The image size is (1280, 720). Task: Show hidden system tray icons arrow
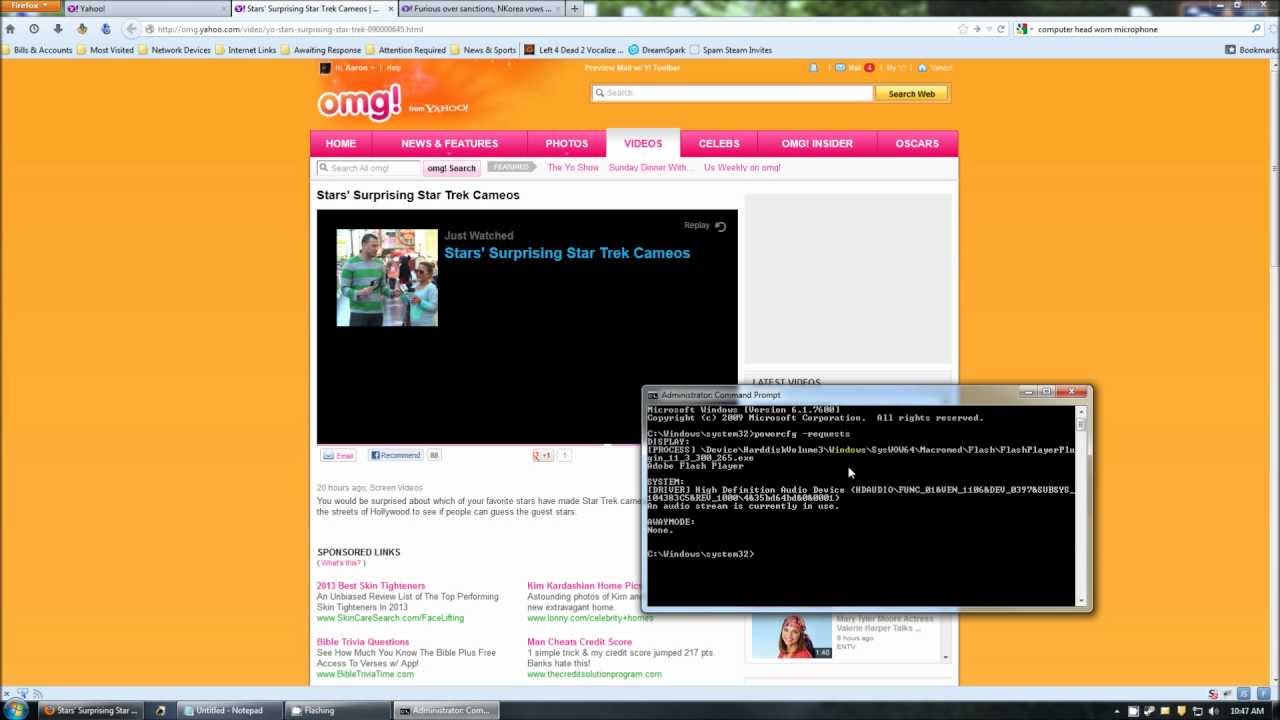pyautogui.click(x=1117, y=711)
